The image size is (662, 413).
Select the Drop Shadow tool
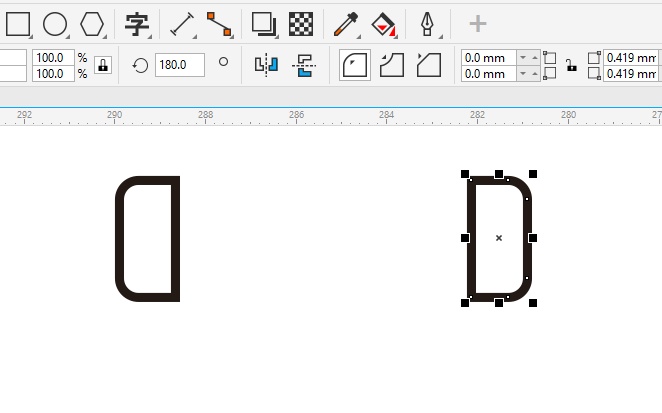point(264,24)
